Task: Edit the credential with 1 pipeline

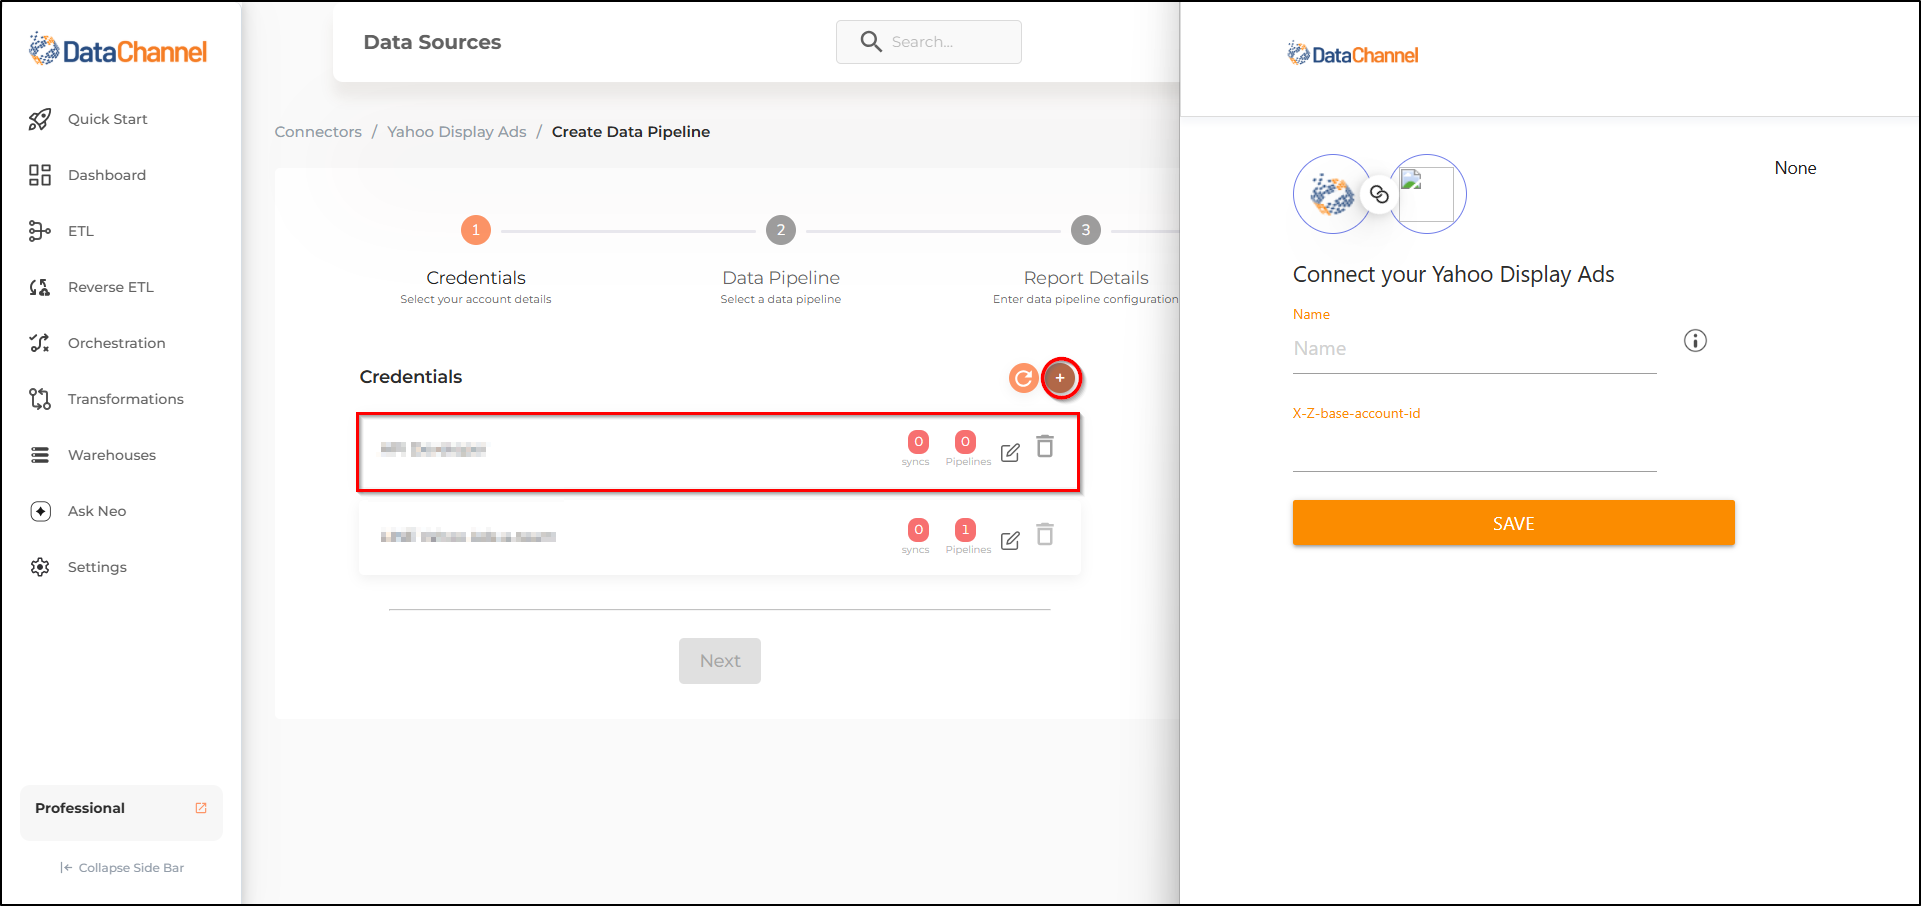Action: coord(1011,541)
